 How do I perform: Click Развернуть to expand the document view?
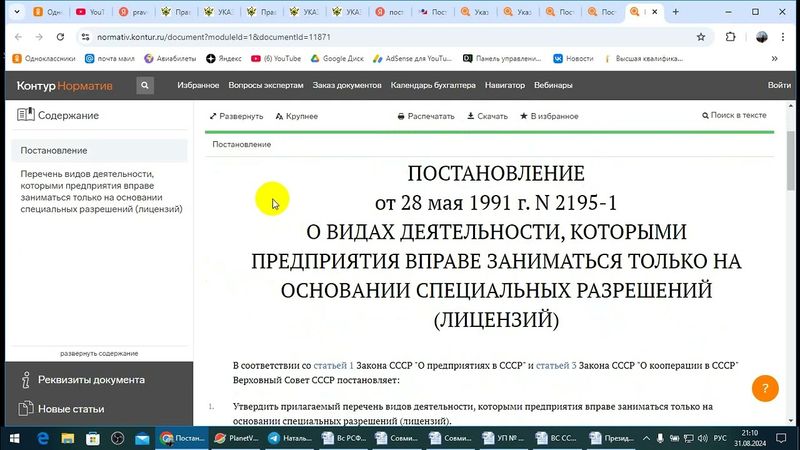pyautogui.click(x=236, y=116)
